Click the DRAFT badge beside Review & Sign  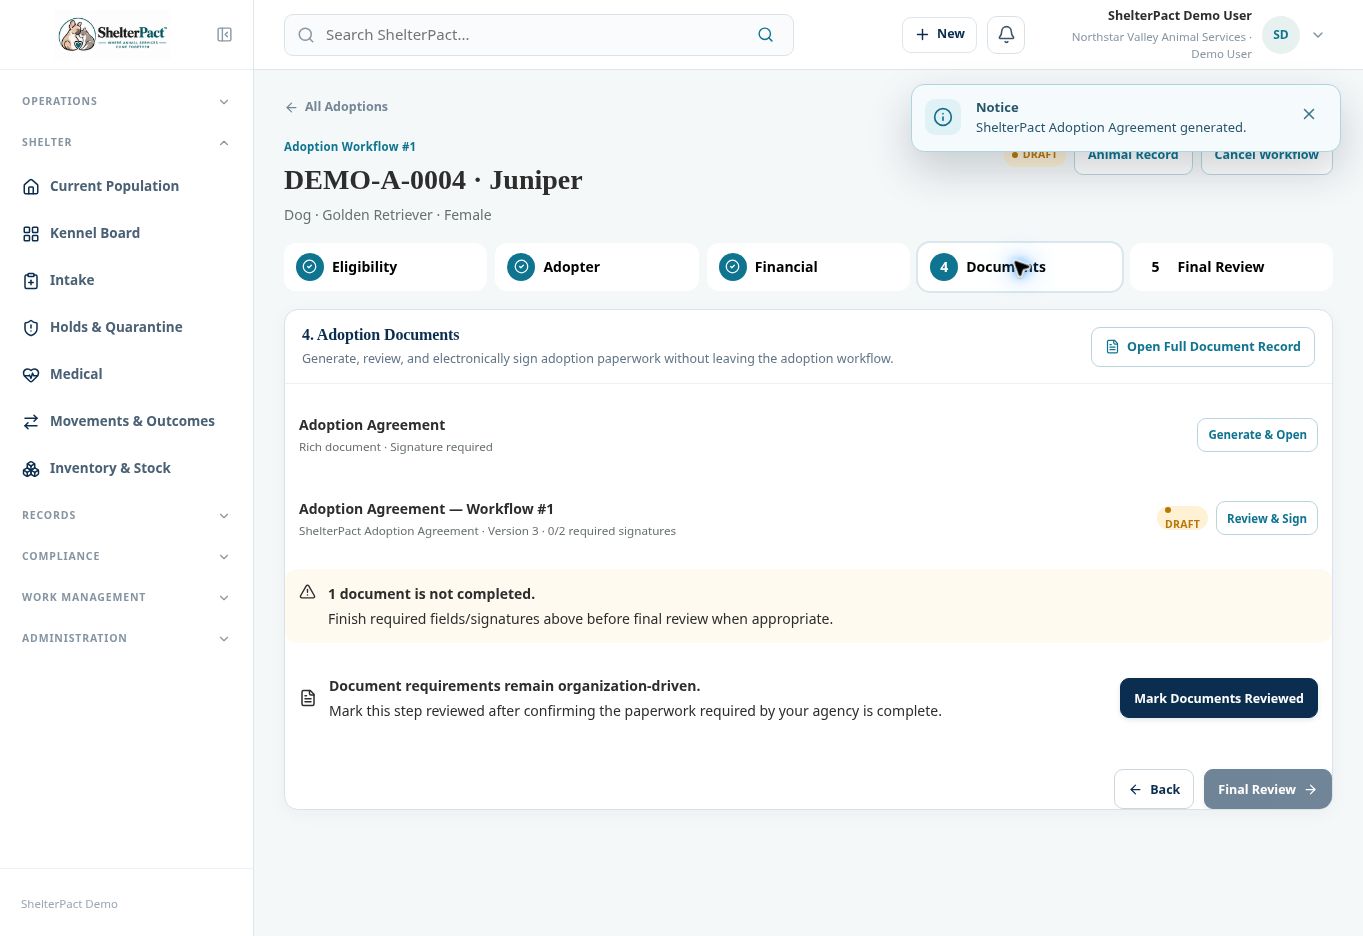tap(1182, 518)
